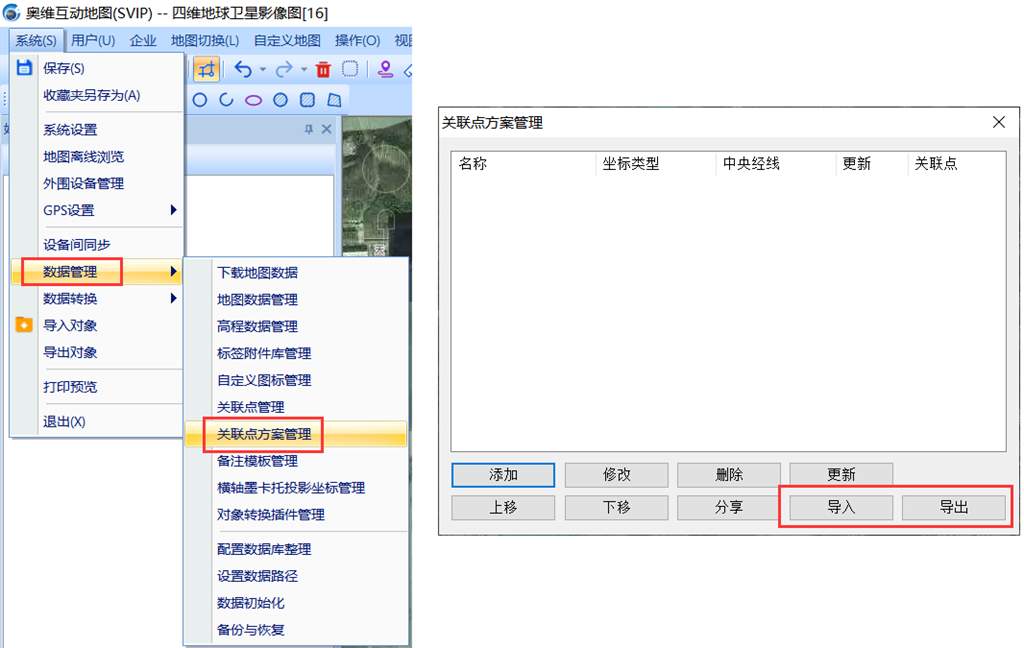Click the 导出 button in dialog
This screenshot has height=648, width=1024.
pos(953,507)
